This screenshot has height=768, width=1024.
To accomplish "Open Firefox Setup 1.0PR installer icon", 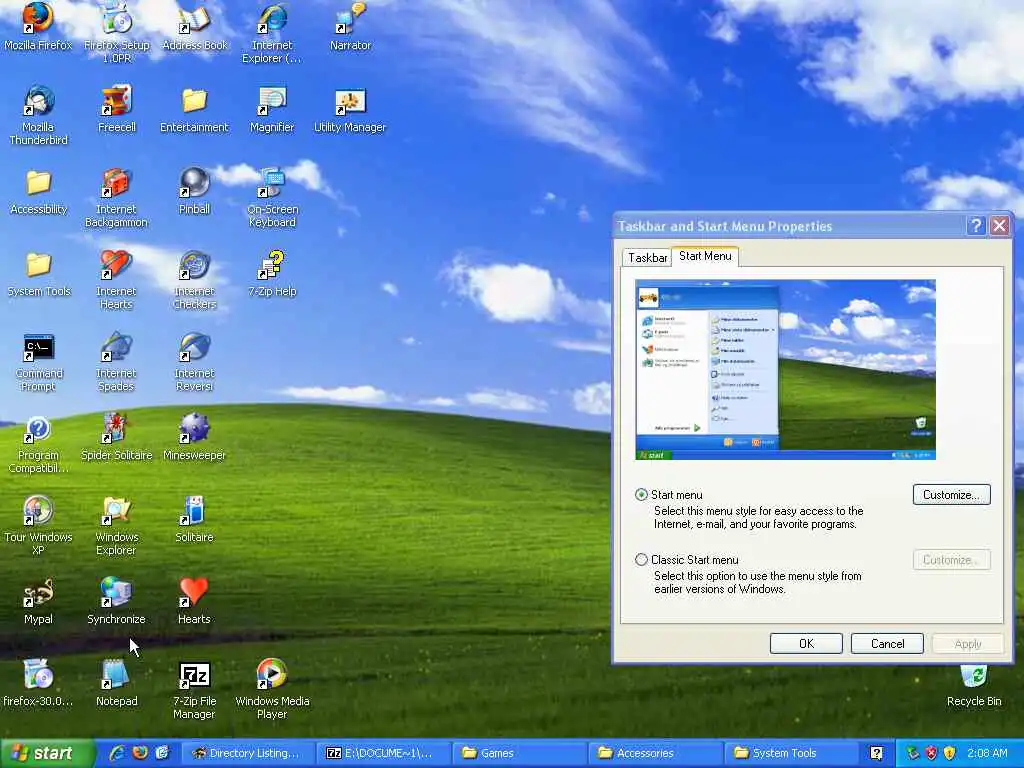I will [117, 31].
